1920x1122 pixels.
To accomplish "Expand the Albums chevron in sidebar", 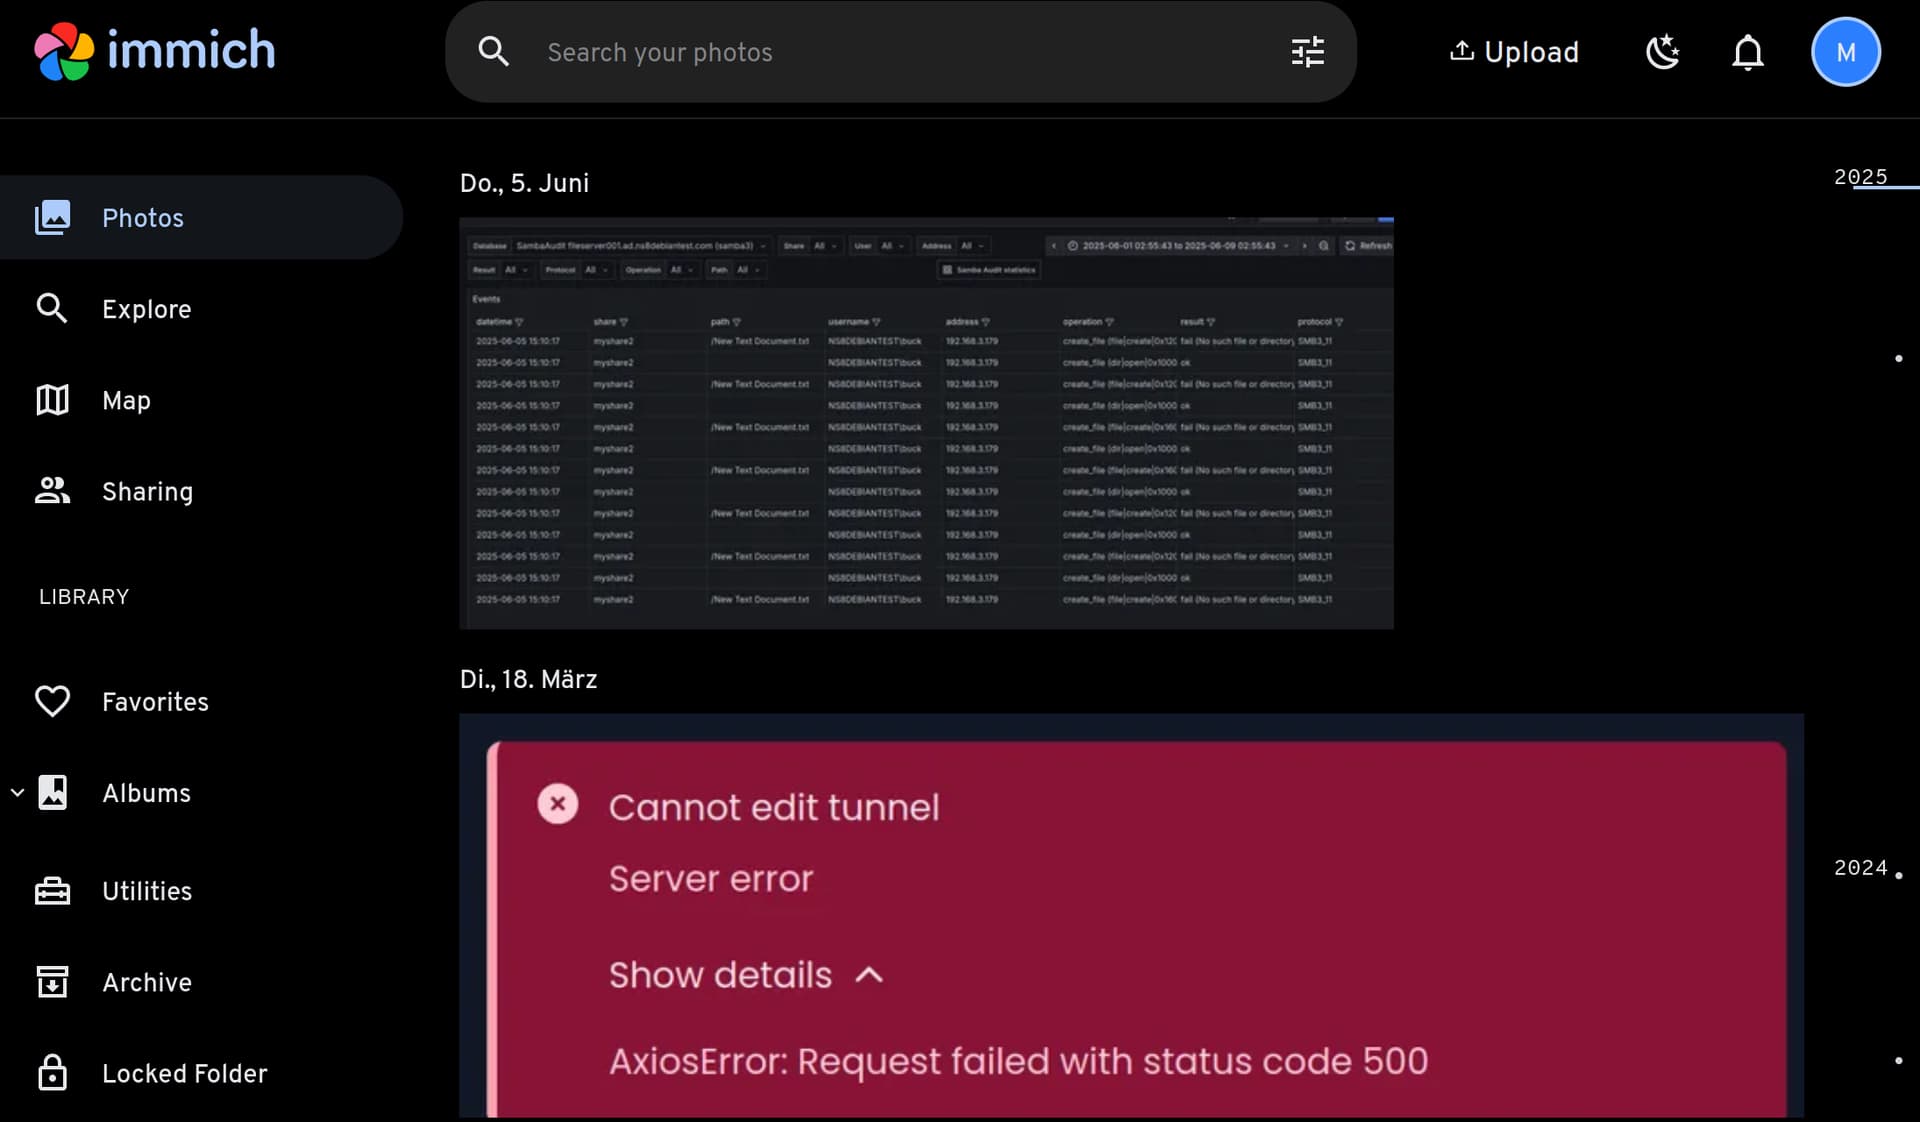I will pos(17,793).
